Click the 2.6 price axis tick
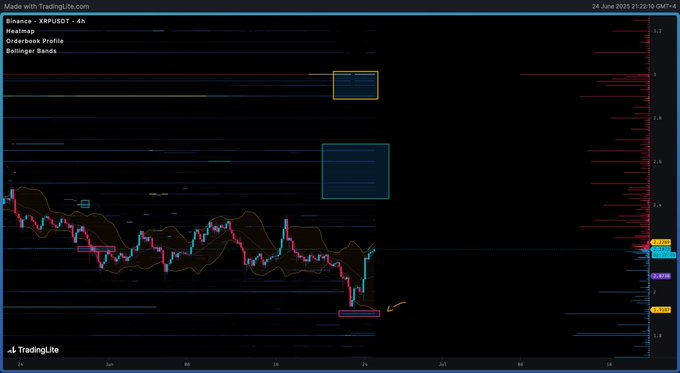This screenshot has width=680, height=373. point(657,162)
